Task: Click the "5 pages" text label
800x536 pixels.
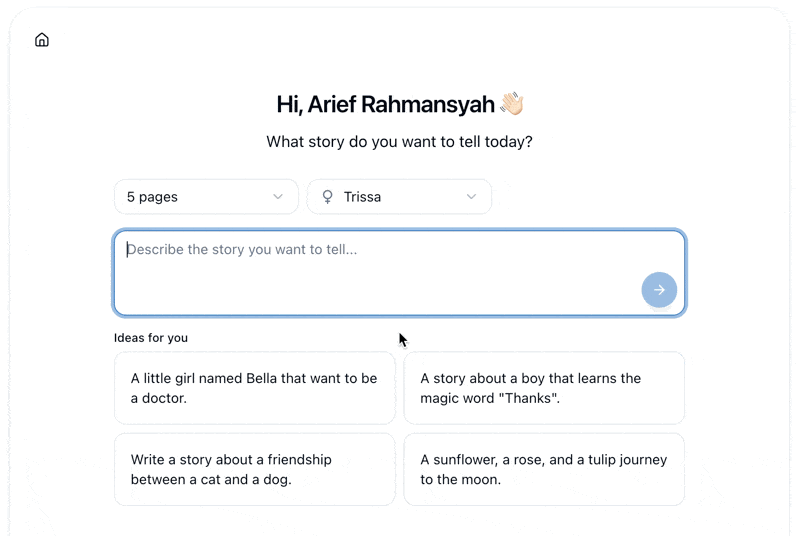Action: click(x=152, y=197)
